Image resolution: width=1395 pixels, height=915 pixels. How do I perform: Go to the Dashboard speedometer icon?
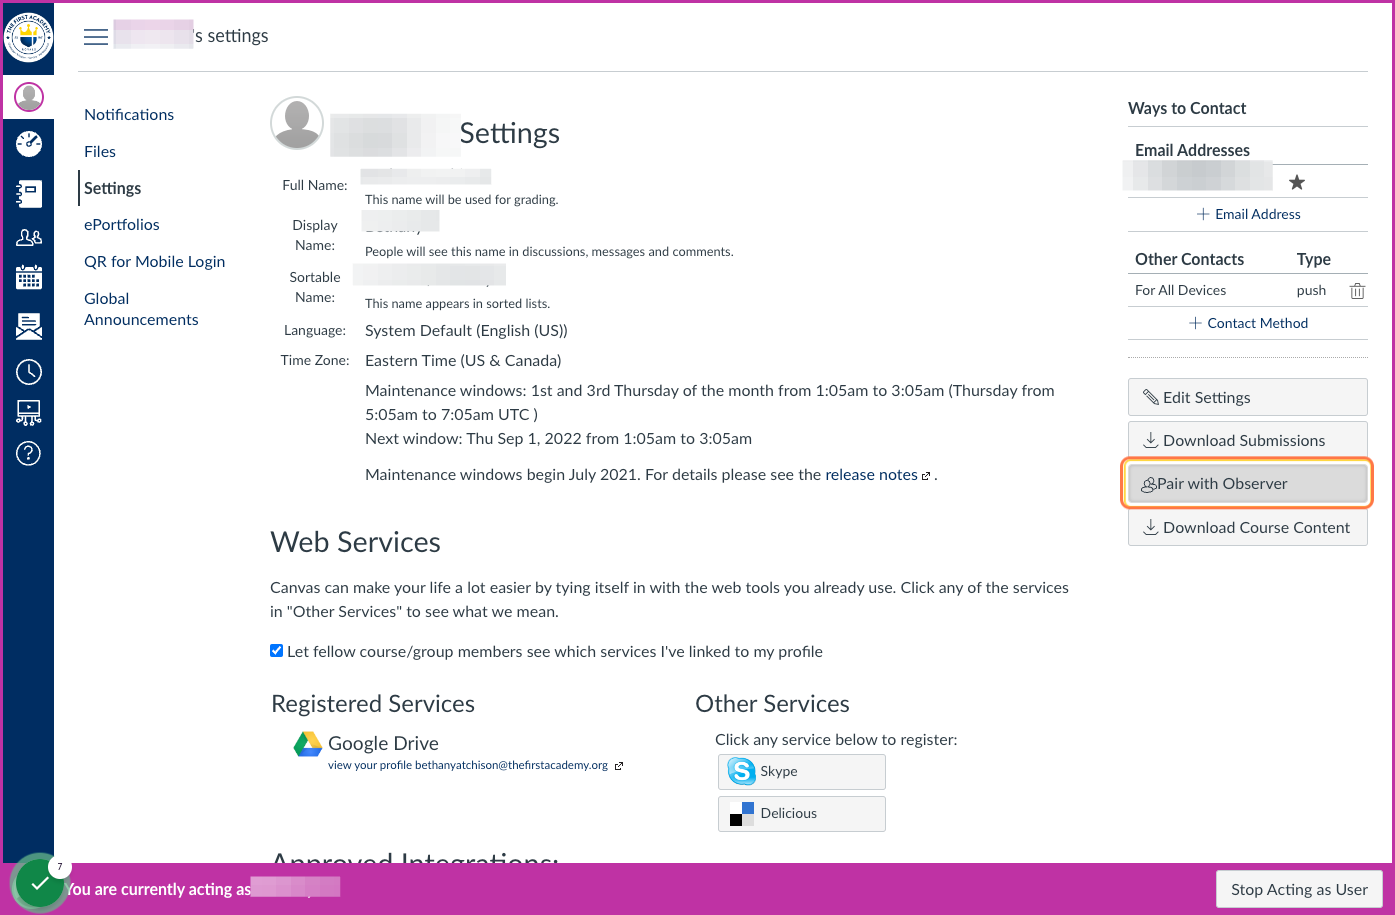[29, 144]
